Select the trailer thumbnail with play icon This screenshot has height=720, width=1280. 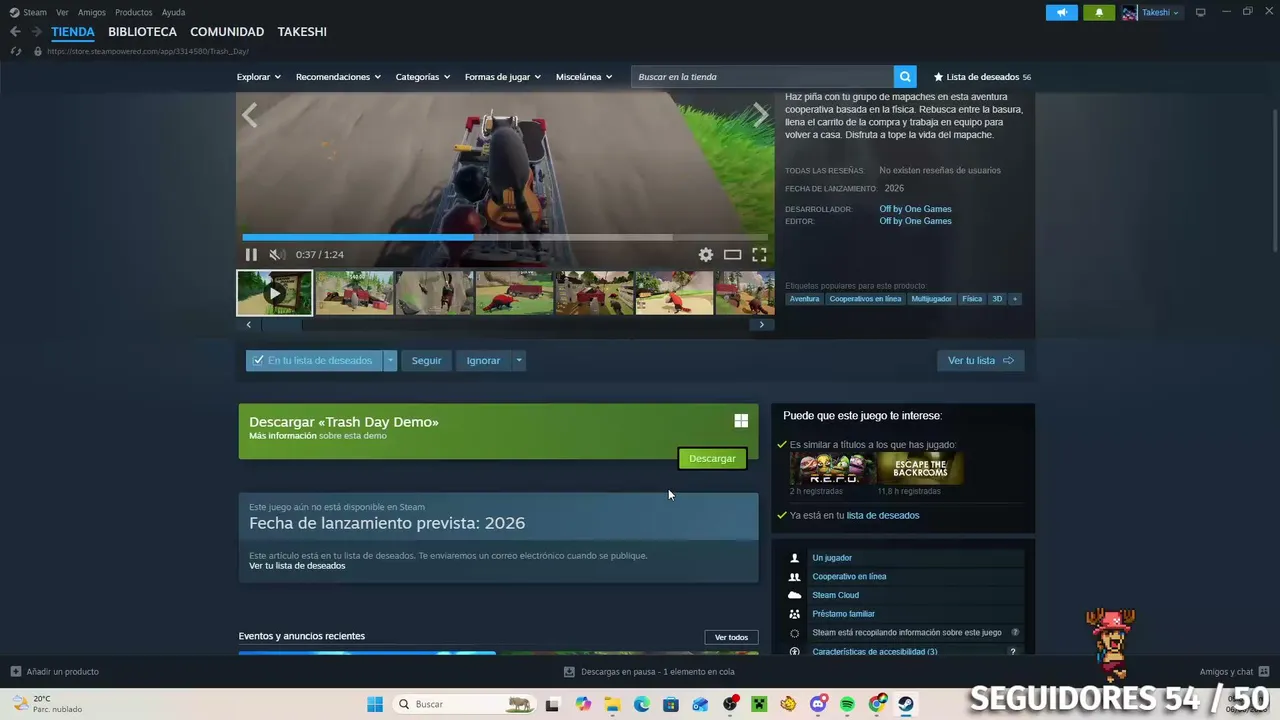(x=275, y=293)
